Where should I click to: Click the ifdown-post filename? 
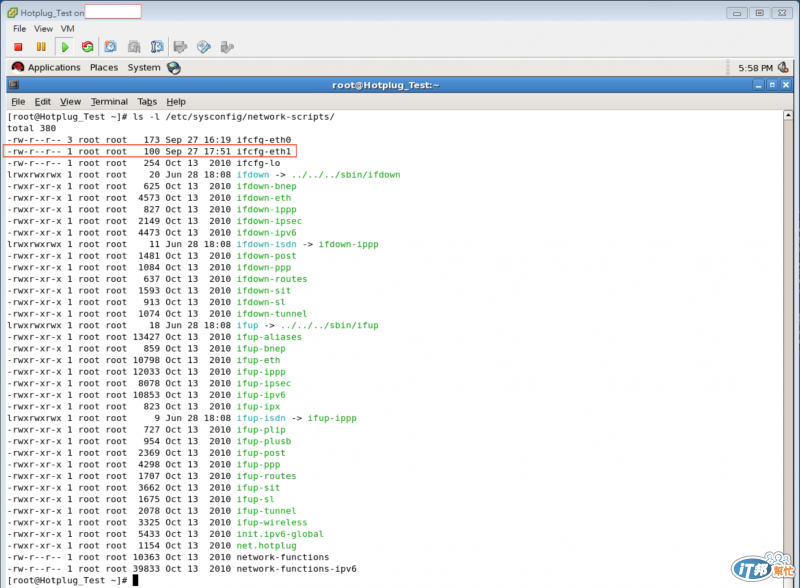pyautogui.click(x=266, y=256)
